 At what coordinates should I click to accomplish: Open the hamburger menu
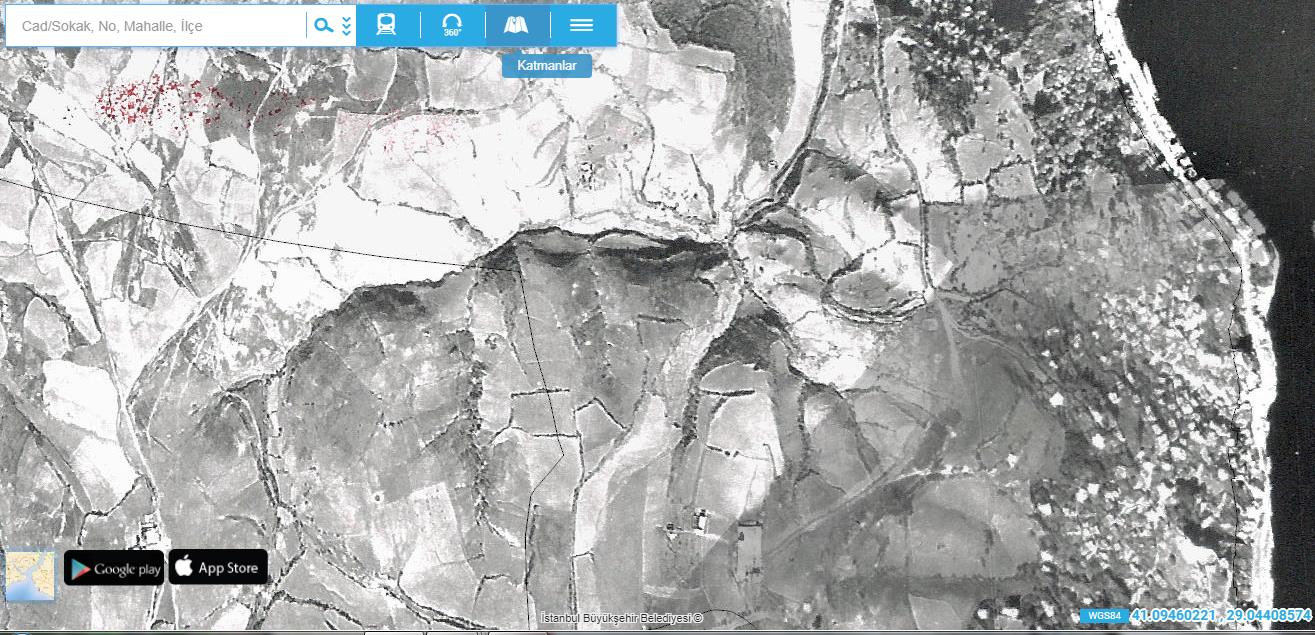582,25
